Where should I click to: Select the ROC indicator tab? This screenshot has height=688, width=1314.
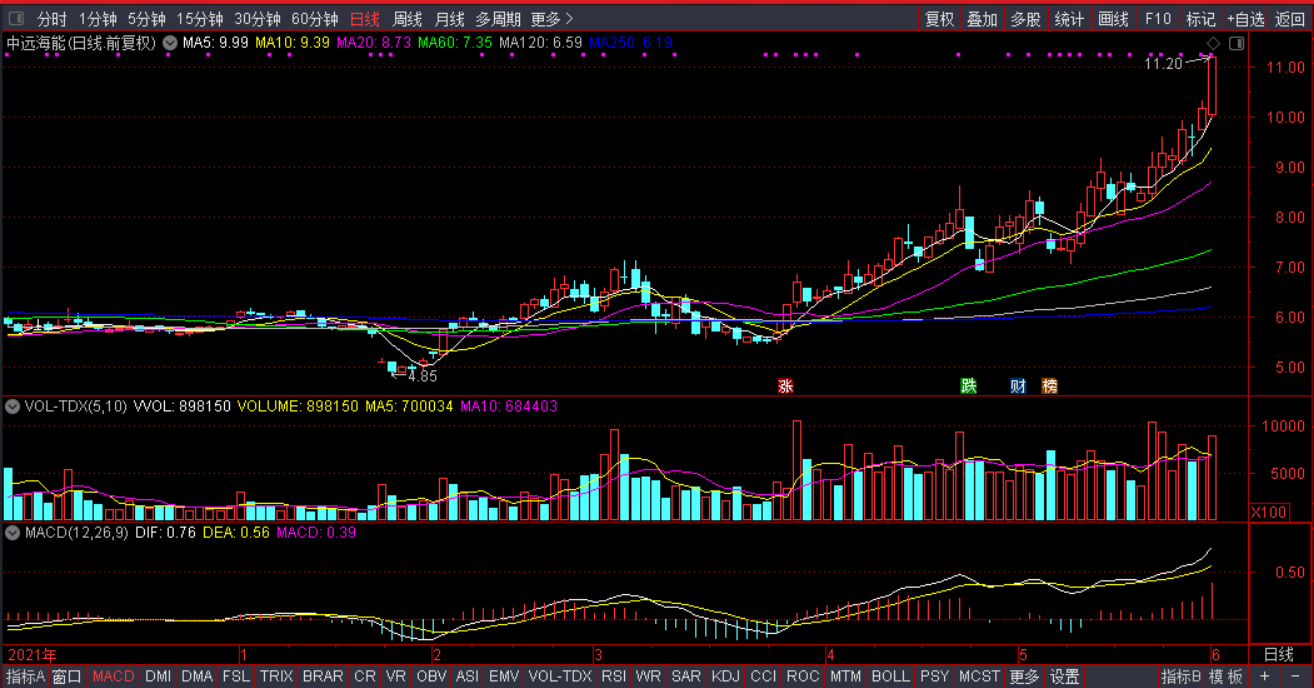click(803, 677)
